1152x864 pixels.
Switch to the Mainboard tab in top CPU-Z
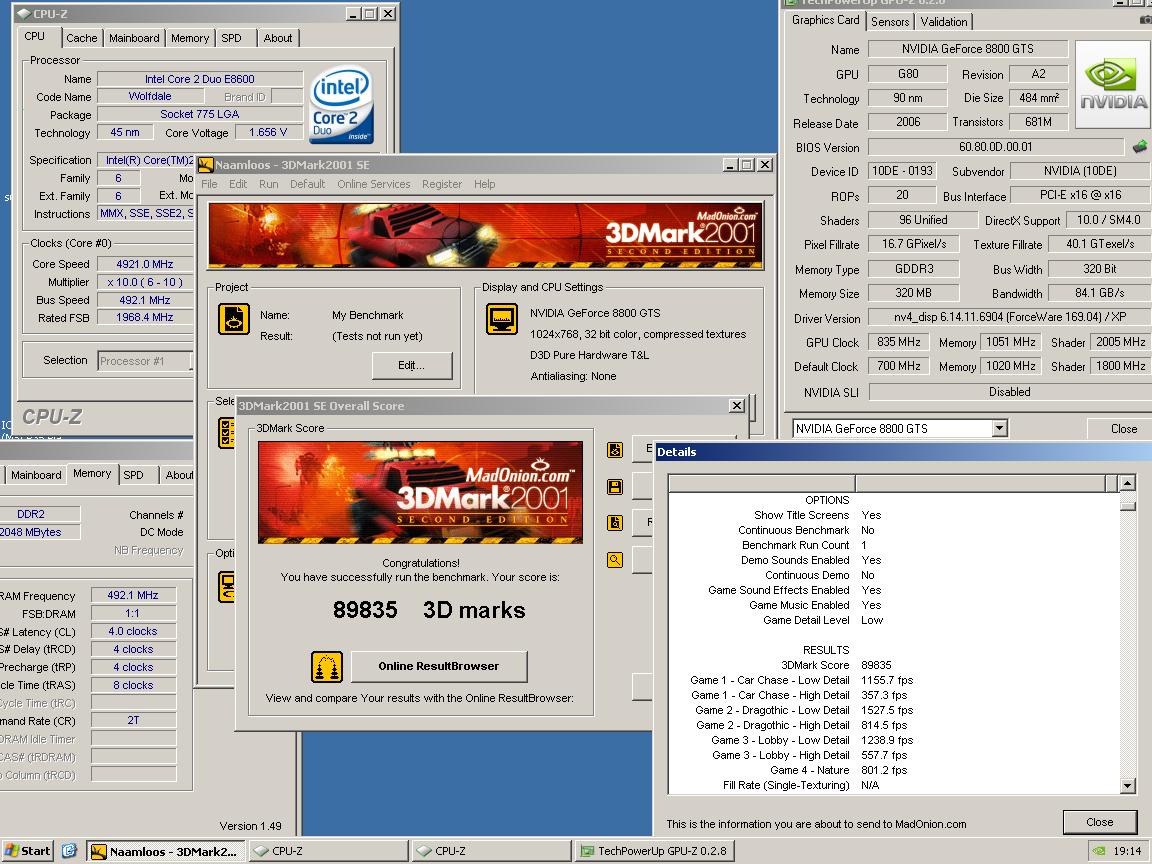pos(134,38)
